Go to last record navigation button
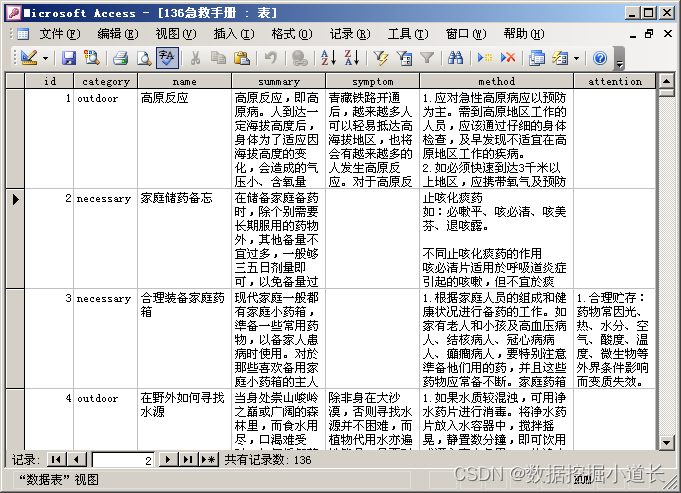The image size is (681, 493). coord(188,460)
